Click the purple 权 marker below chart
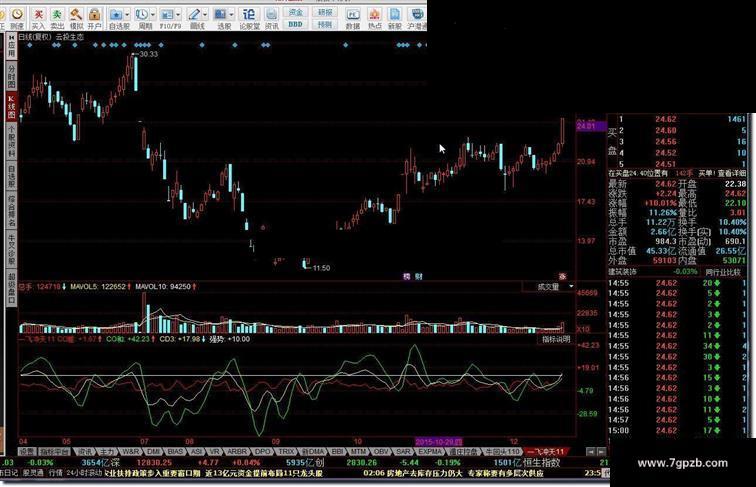 coord(407,276)
